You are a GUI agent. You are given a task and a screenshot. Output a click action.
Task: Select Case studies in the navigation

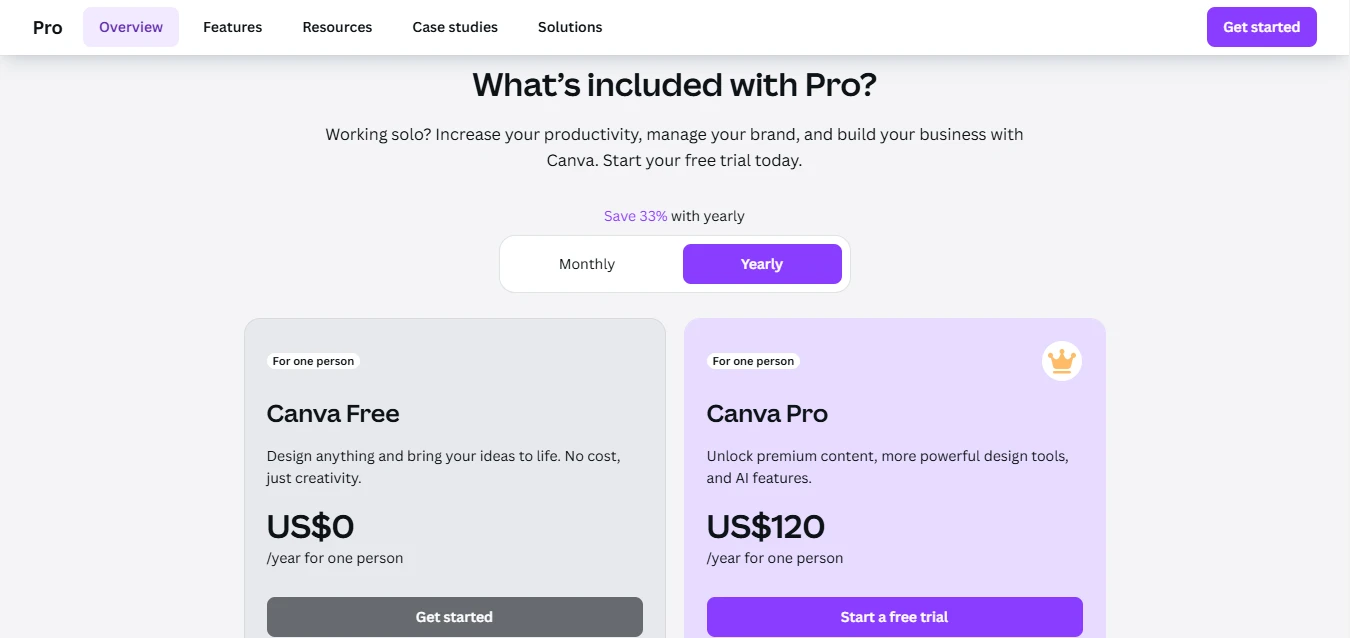(x=455, y=27)
